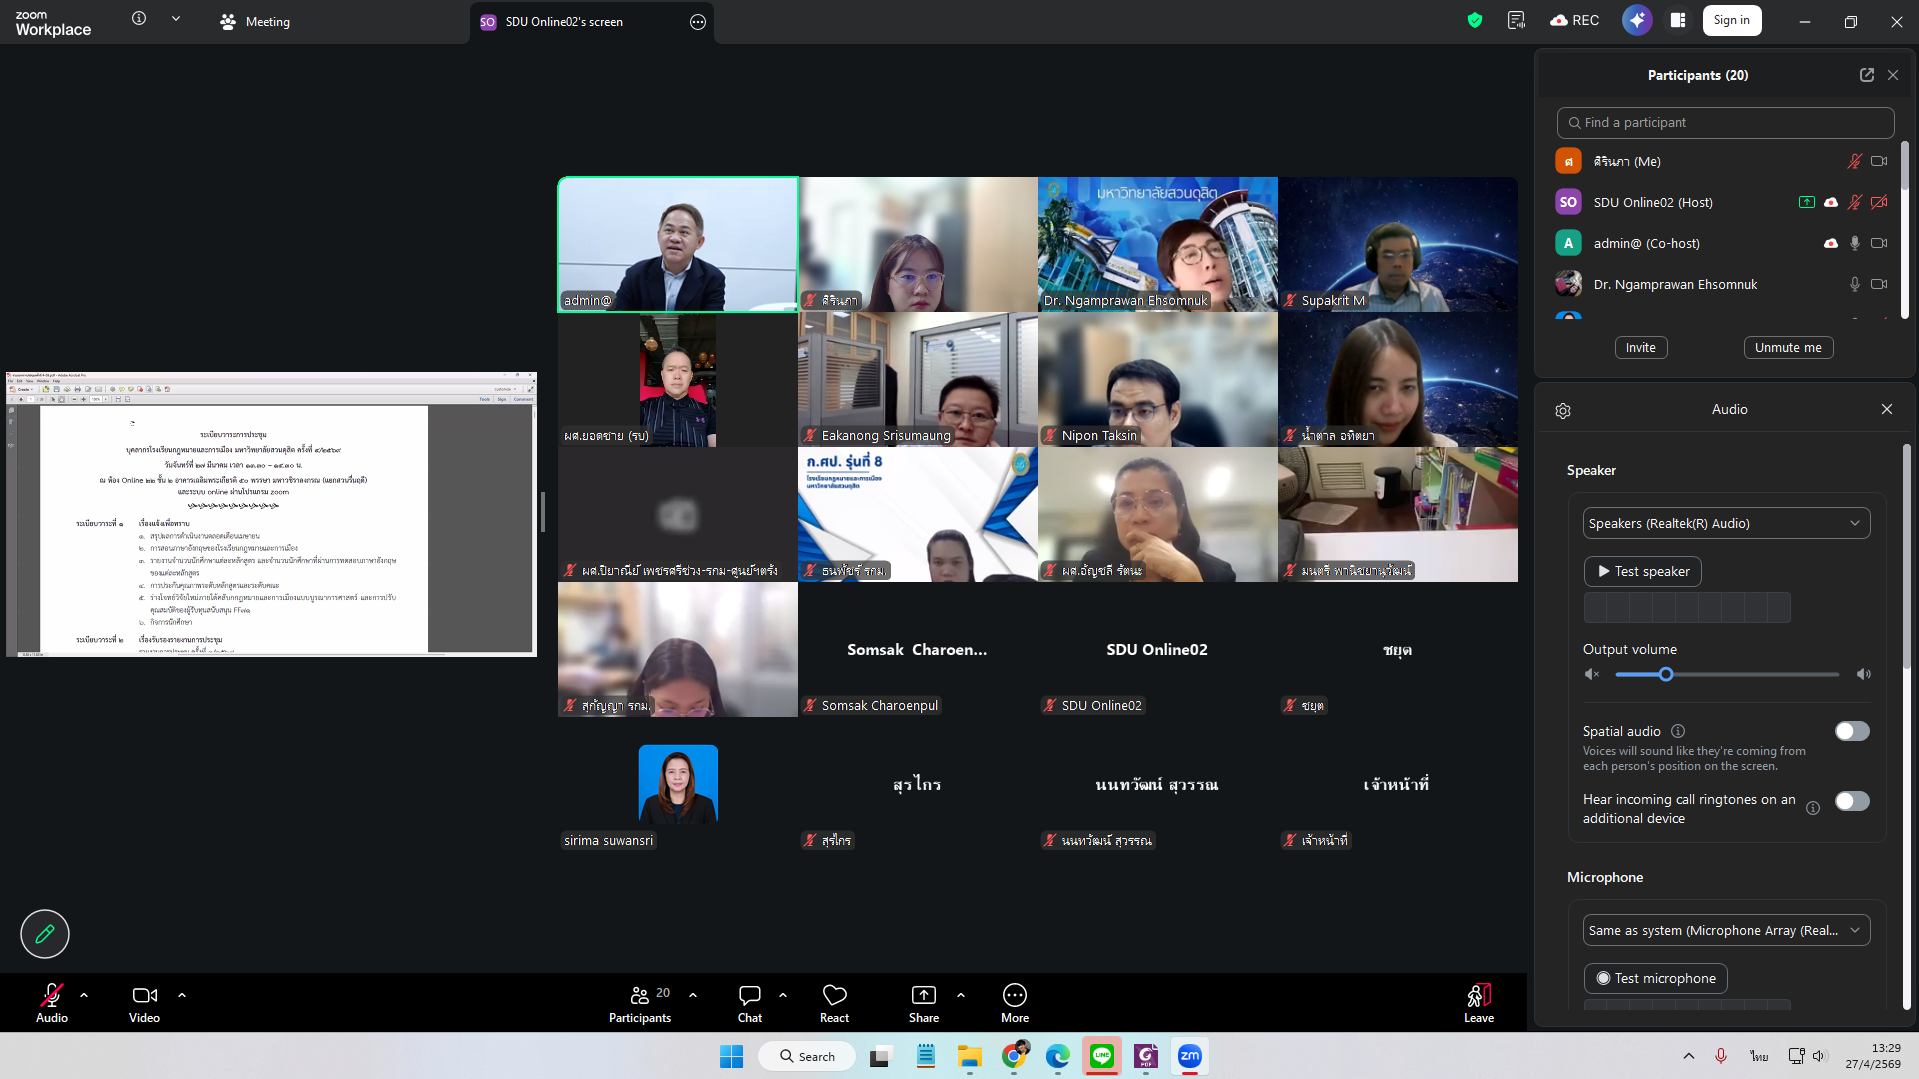Open the AI Companion icon
Image resolution: width=1919 pixels, height=1079 pixels.
(1636, 20)
